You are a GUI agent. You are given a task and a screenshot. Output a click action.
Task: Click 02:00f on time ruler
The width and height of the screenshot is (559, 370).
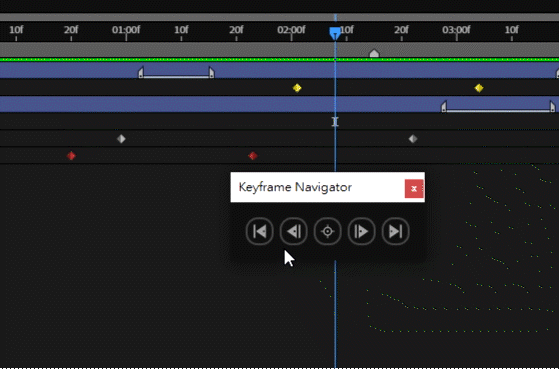(x=291, y=30)
